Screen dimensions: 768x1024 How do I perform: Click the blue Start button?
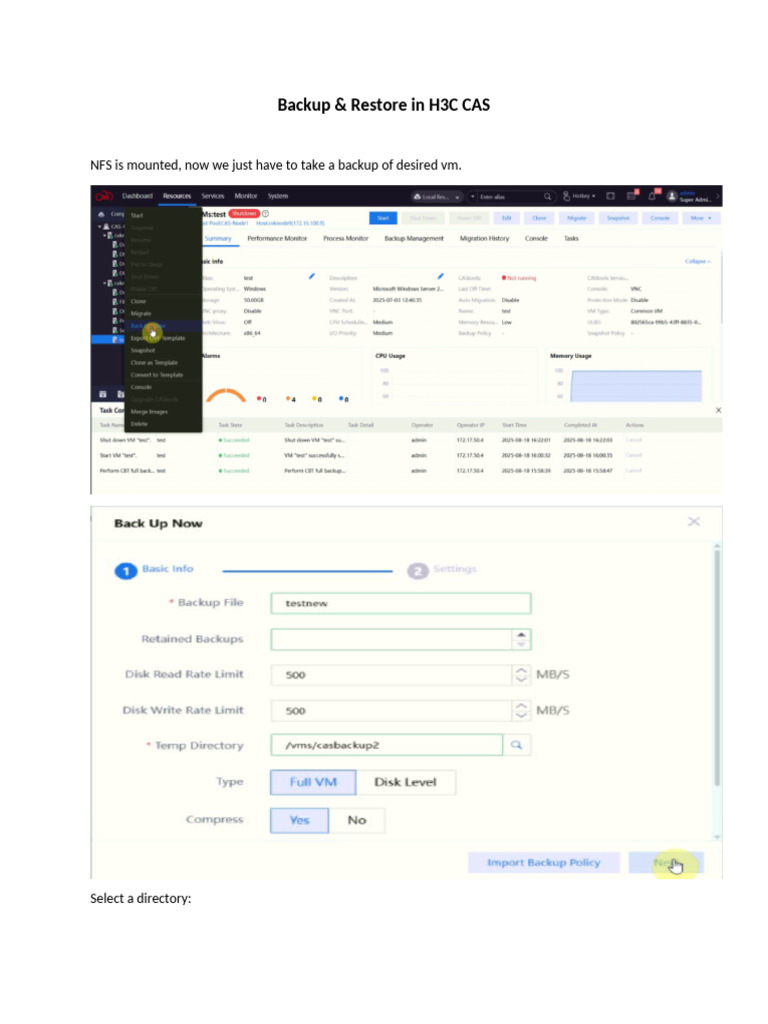383,218
